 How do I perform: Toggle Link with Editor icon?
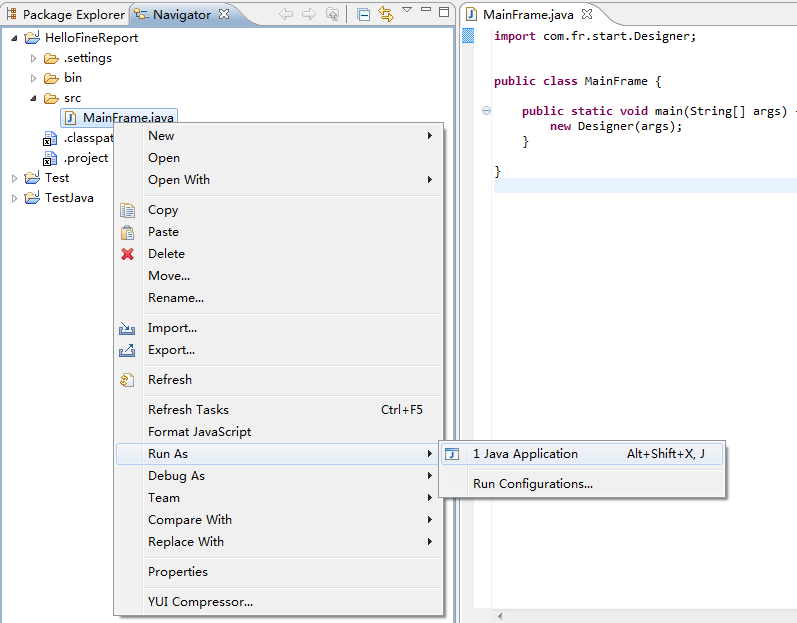(x=386, y=14)
